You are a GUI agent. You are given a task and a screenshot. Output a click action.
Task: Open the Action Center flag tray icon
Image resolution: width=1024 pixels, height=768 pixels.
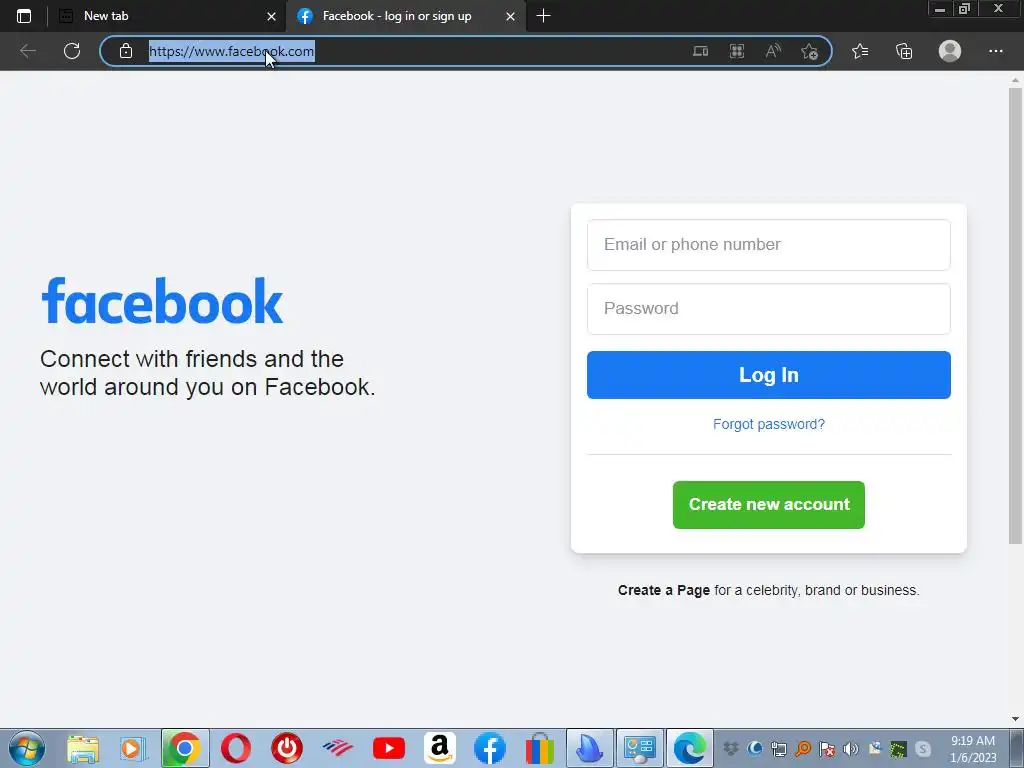(827, 749)
